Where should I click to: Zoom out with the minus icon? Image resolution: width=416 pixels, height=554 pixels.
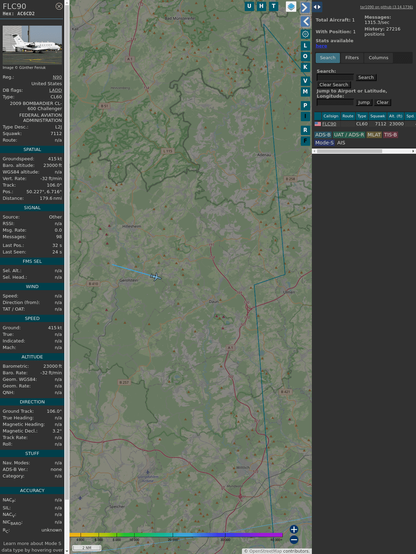[x=294, y=540]
